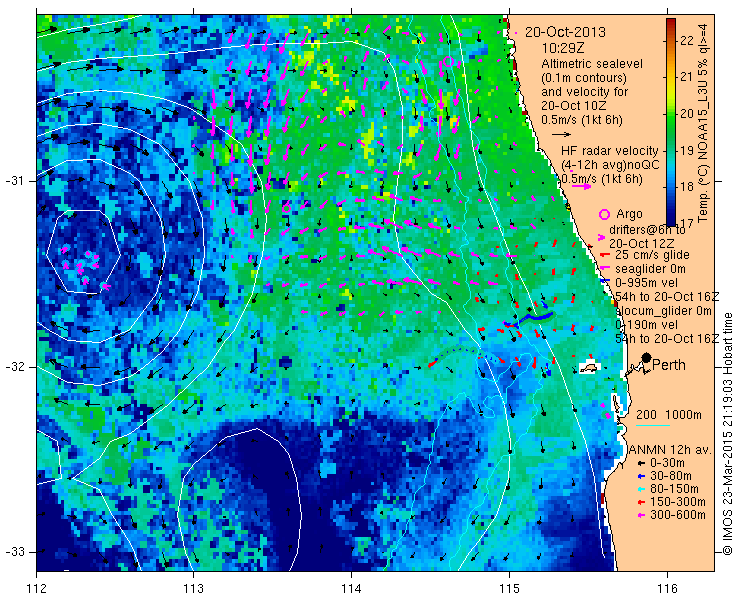Click the colorbar tick label 21
This screenshot has width=740, height=600.
point(686,77)
